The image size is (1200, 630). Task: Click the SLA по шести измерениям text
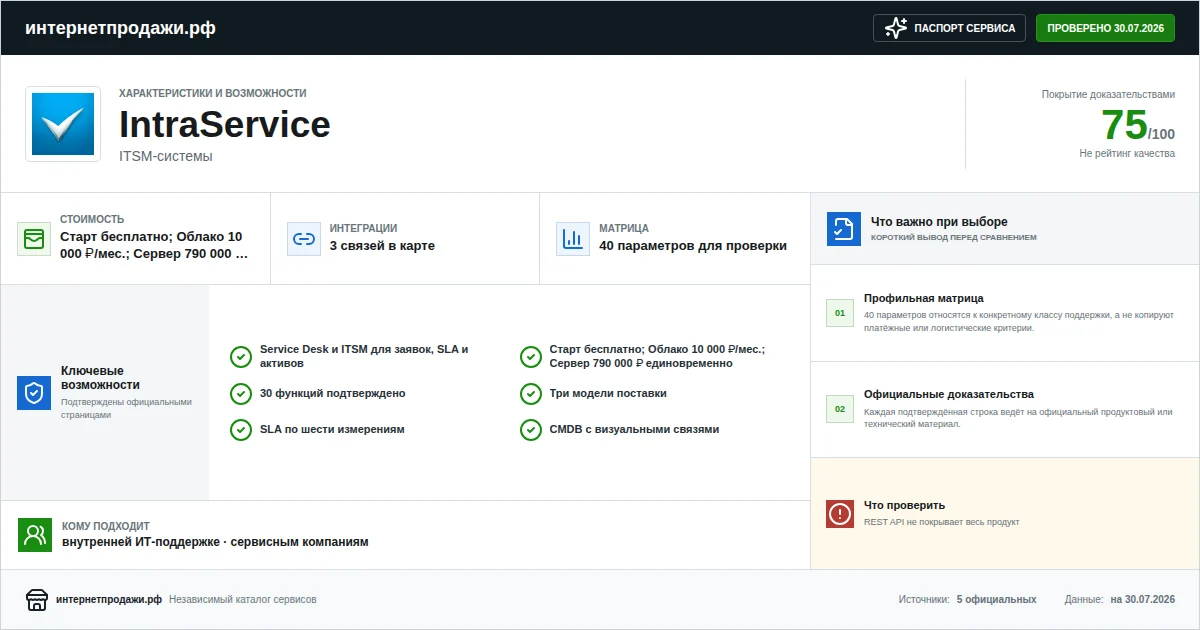332,429
